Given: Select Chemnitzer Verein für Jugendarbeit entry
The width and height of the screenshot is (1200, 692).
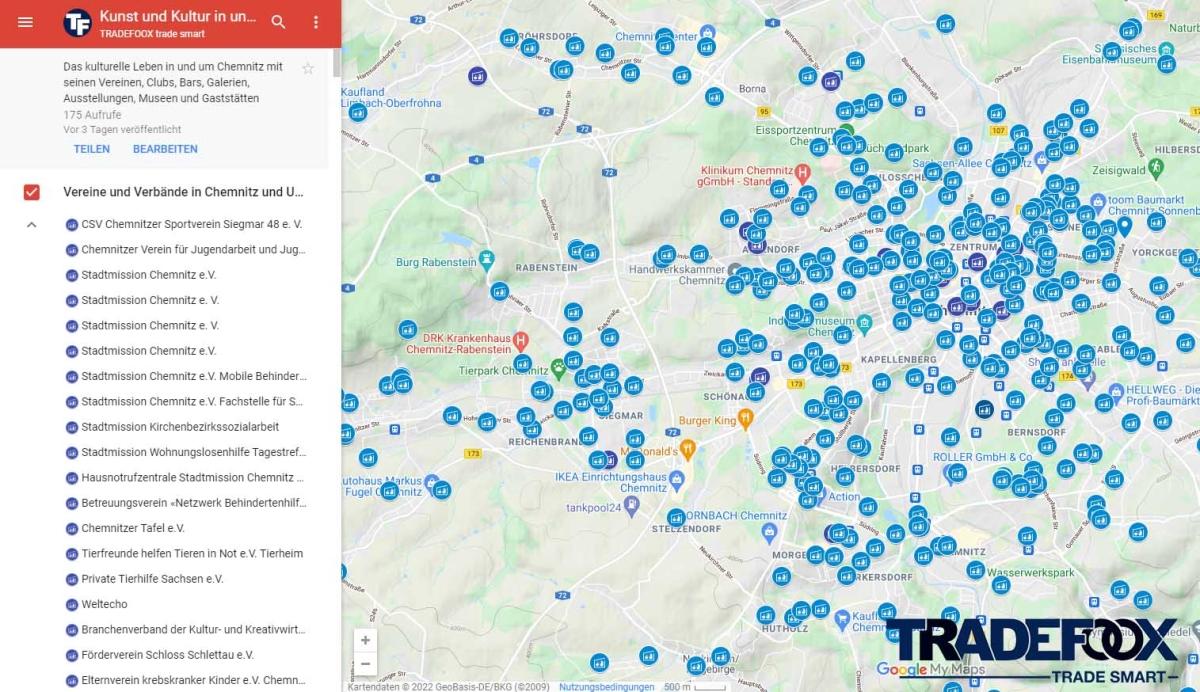Looking at the screenshot, I should tap(193, 249).
